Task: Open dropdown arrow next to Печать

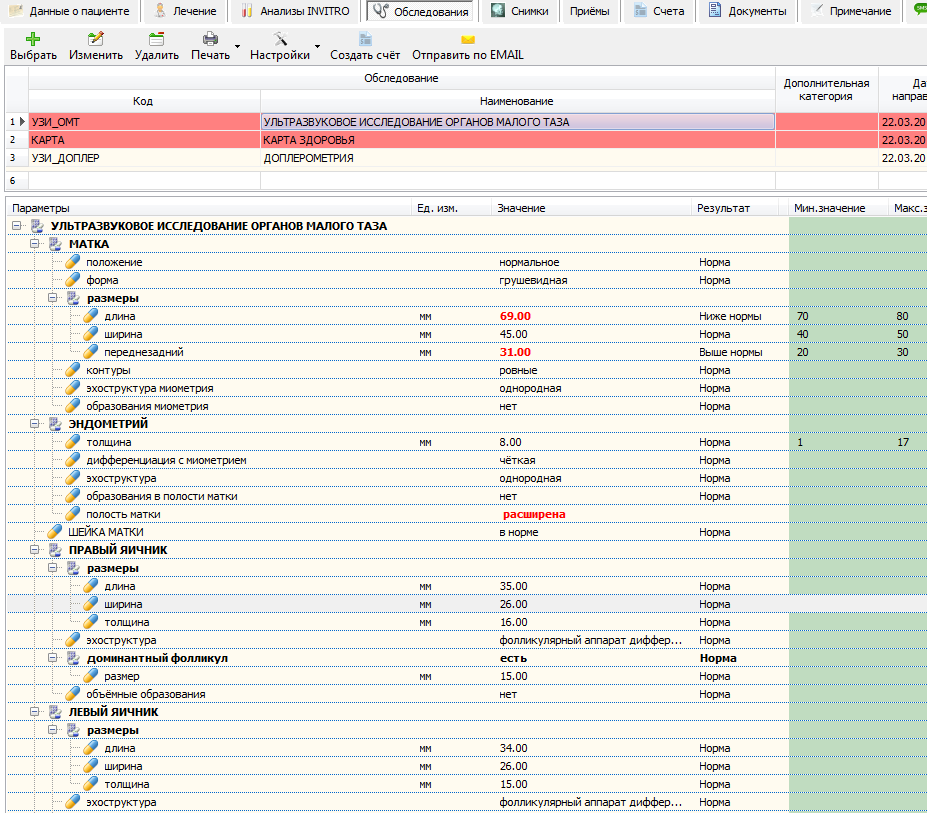Action: coord(237,46)
